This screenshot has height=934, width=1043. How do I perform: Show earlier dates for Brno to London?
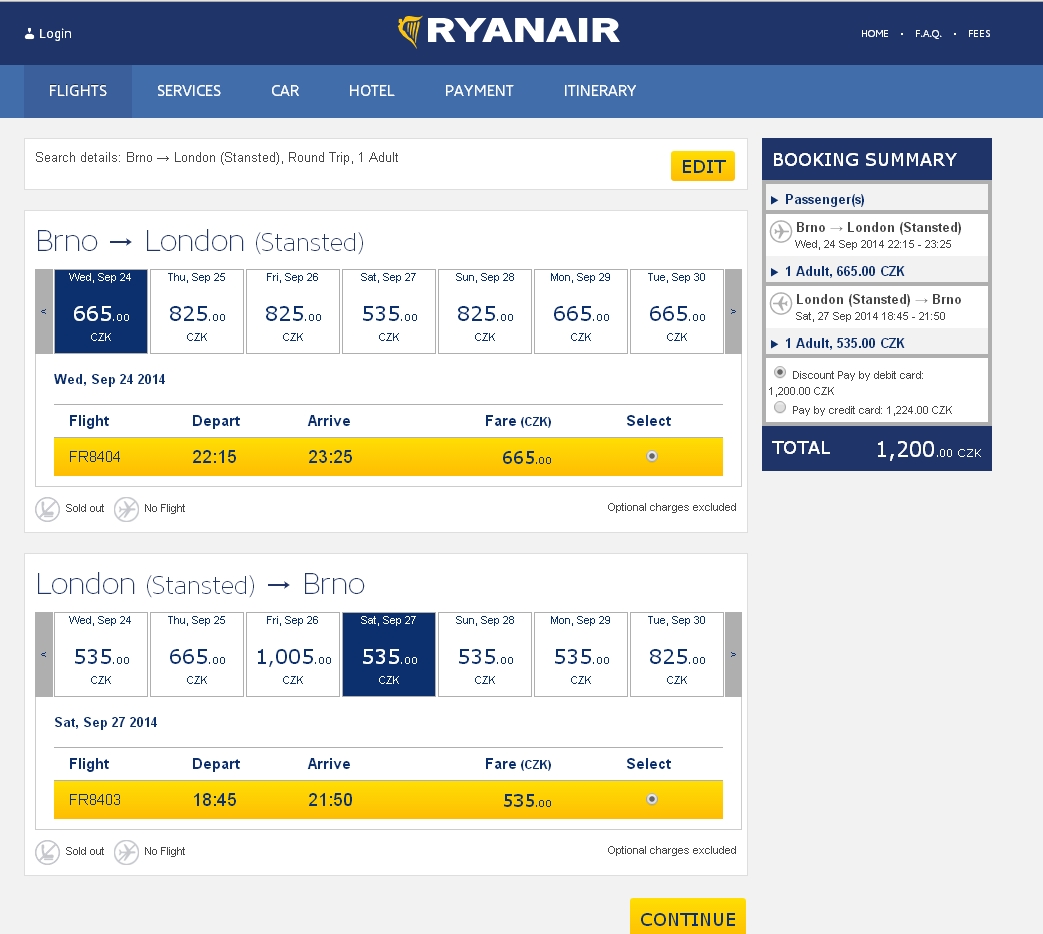tap(44, 311)
